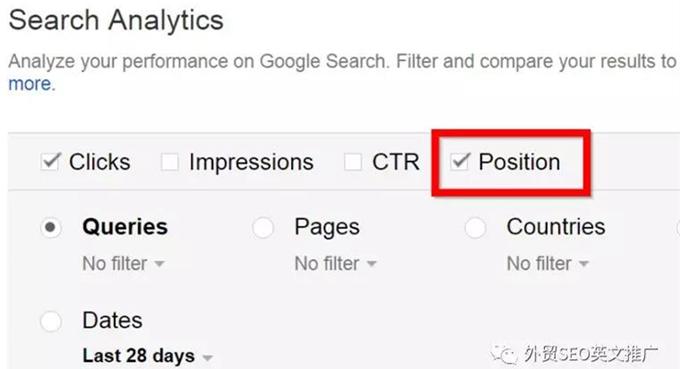Click the Countries text label
The image size is (680, 369).
pyautogui.click(x=556, y=227)
